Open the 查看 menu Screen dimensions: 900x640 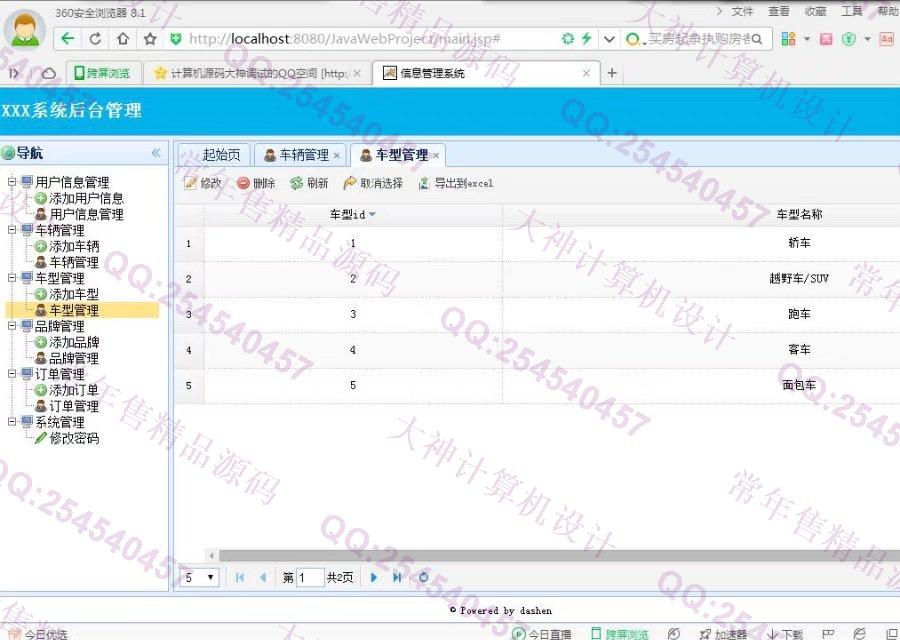click(778, 11)
